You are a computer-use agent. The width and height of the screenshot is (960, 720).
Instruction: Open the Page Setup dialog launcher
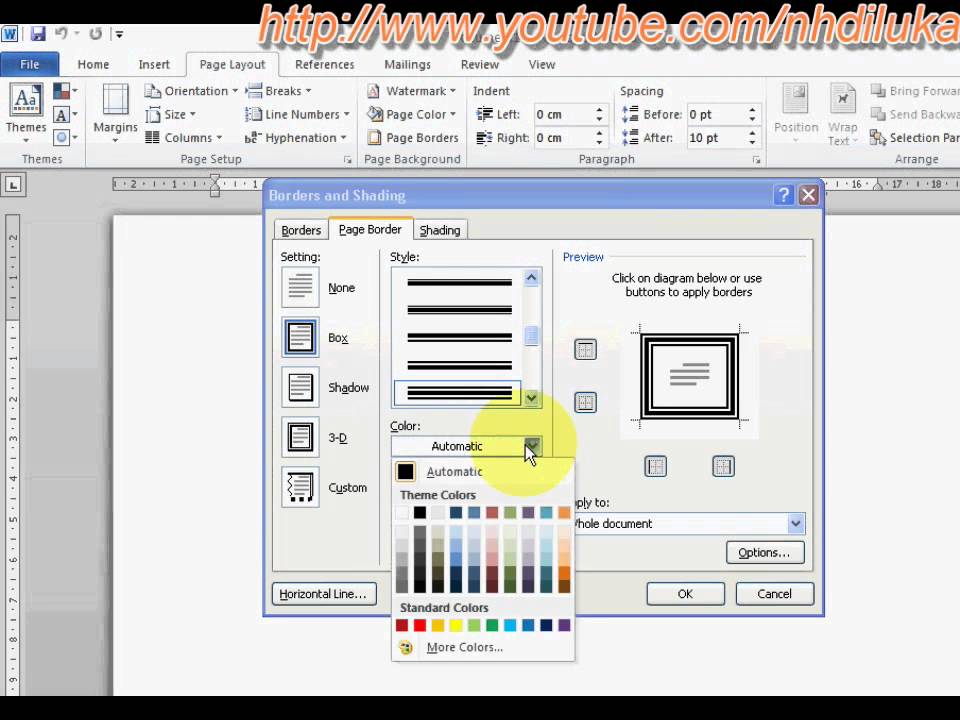(x=347, y=160)
